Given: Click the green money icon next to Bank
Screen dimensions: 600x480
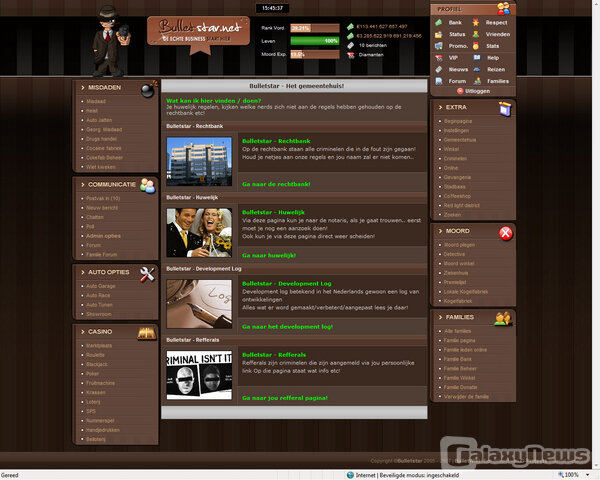Looking at the screenshot, I should click(439, 23).
